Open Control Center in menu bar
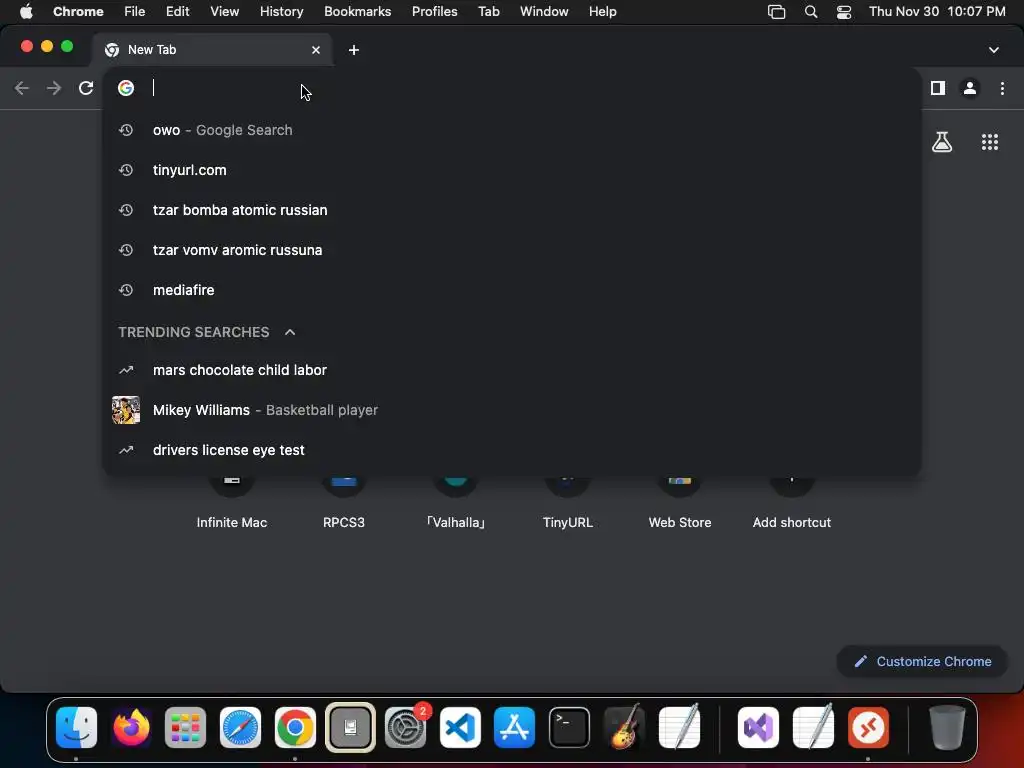Image resolution: width=1024 pixels, height=768 pixels. click(844, 12)
